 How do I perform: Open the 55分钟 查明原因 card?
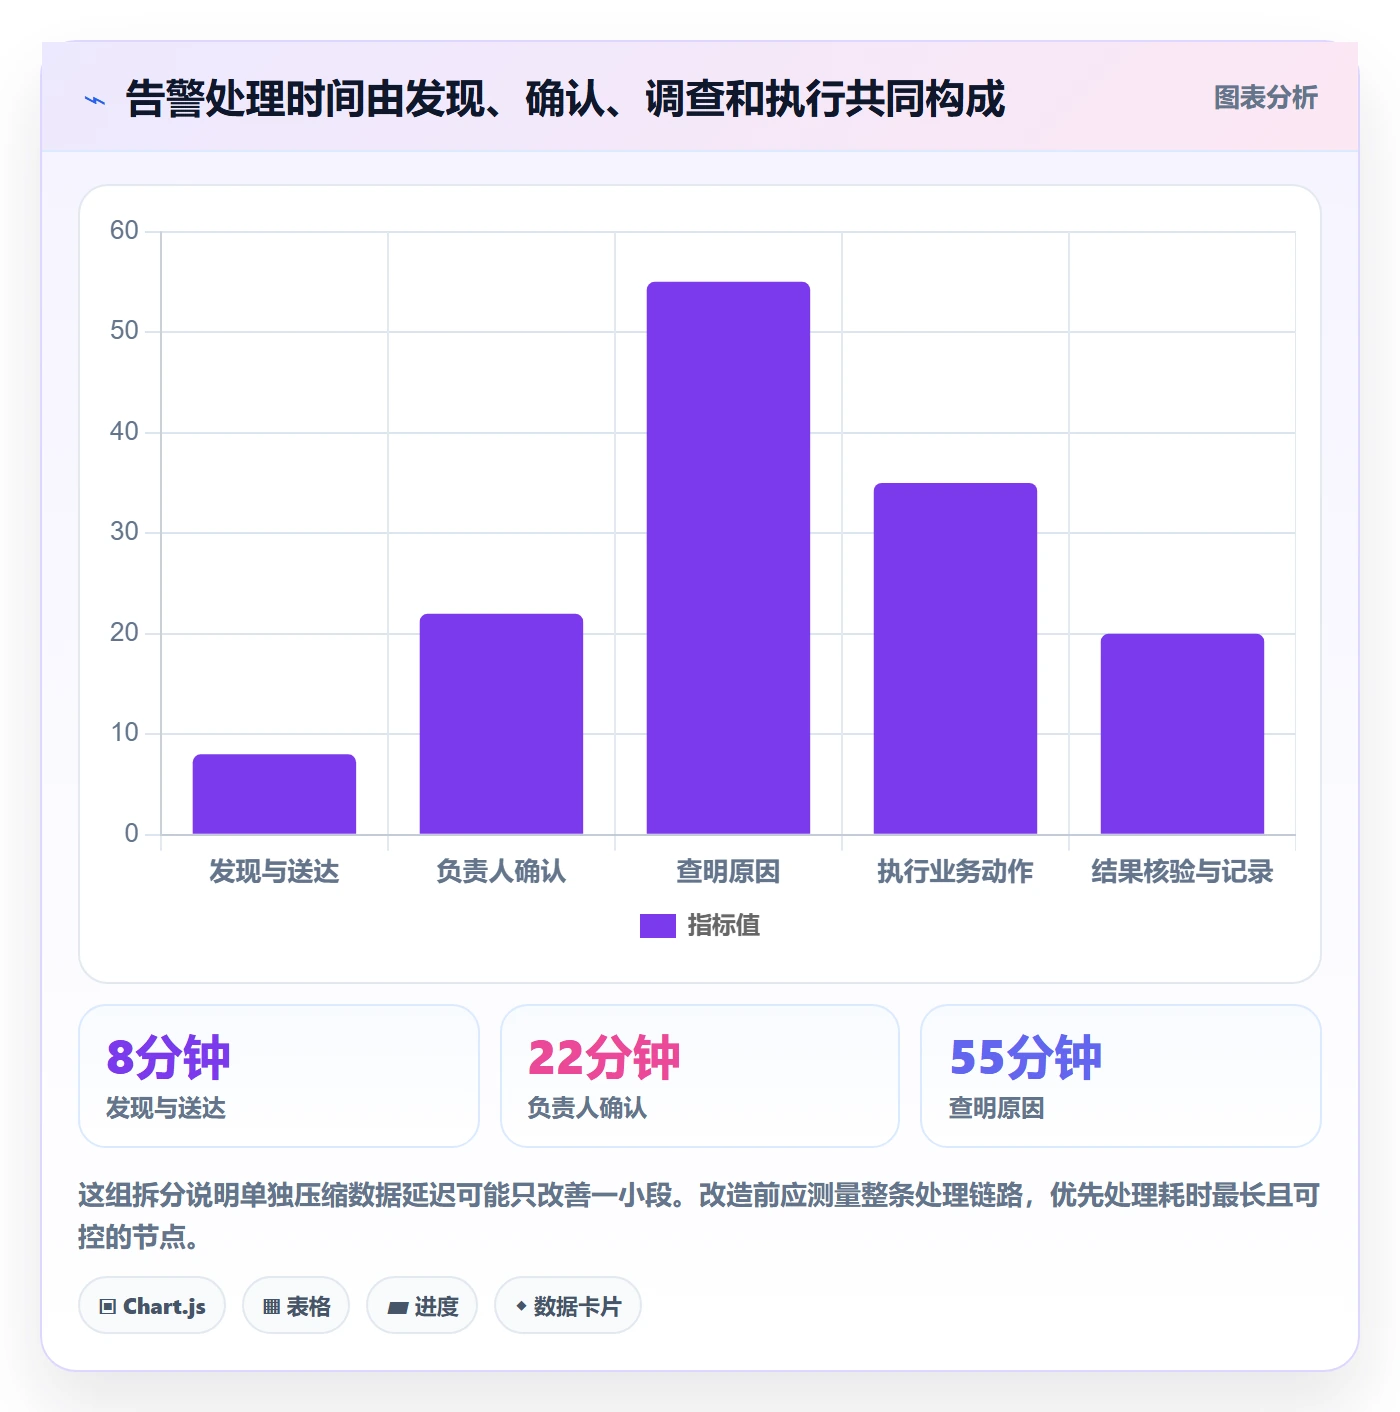click(1121, 1076)
